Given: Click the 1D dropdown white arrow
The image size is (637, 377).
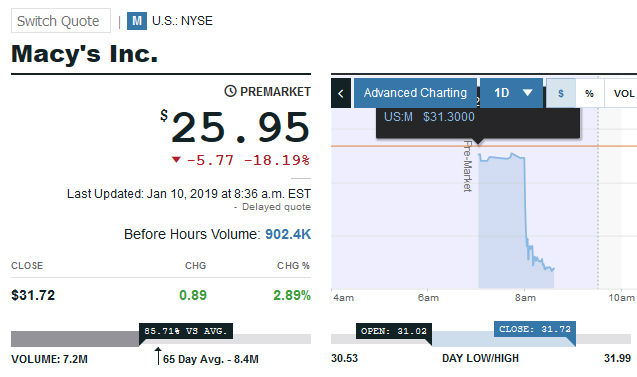Looking at the screenshot, I should (x=528, y=93).
